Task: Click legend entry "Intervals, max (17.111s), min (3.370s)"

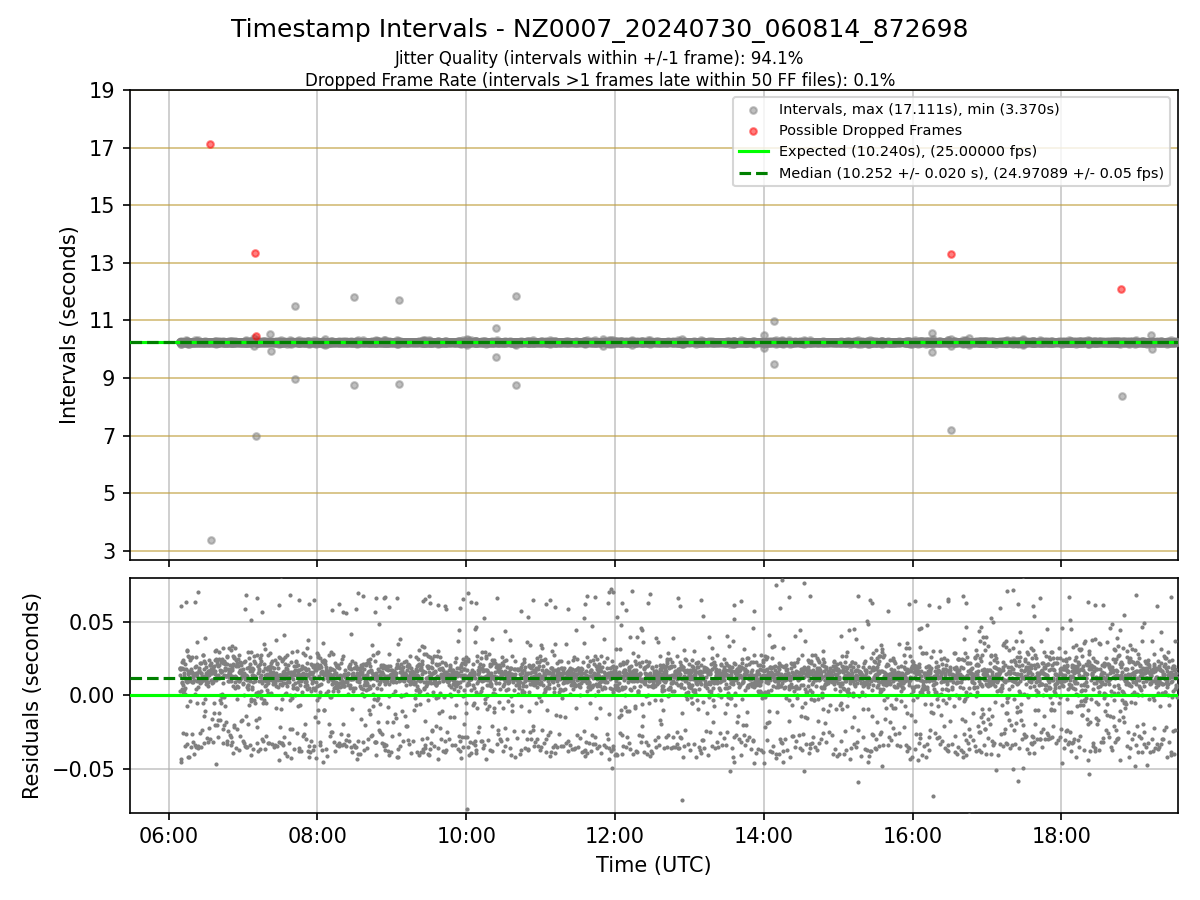Action: point(919,109)
